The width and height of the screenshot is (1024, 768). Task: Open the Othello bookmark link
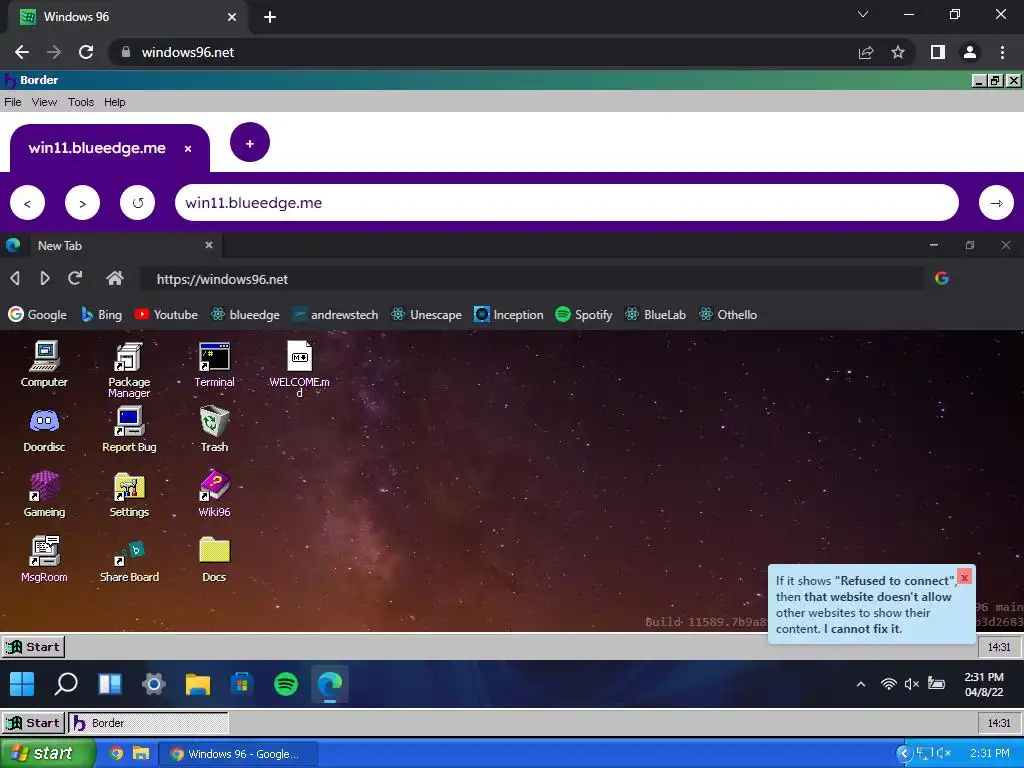[728, 314]
